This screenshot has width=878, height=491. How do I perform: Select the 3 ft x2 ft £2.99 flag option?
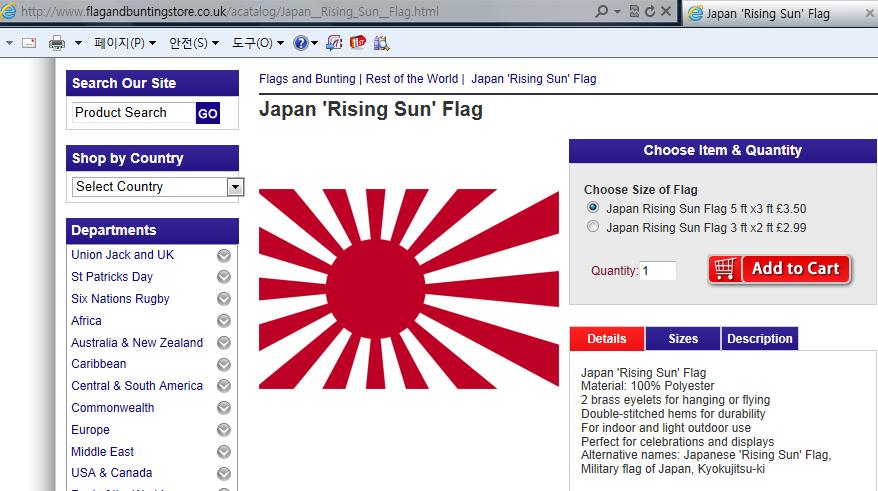pos(592,226)
